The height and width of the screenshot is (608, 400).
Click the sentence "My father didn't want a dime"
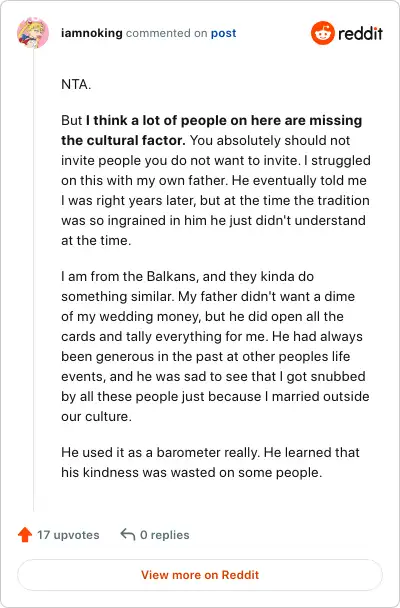(x=266, y=297)
